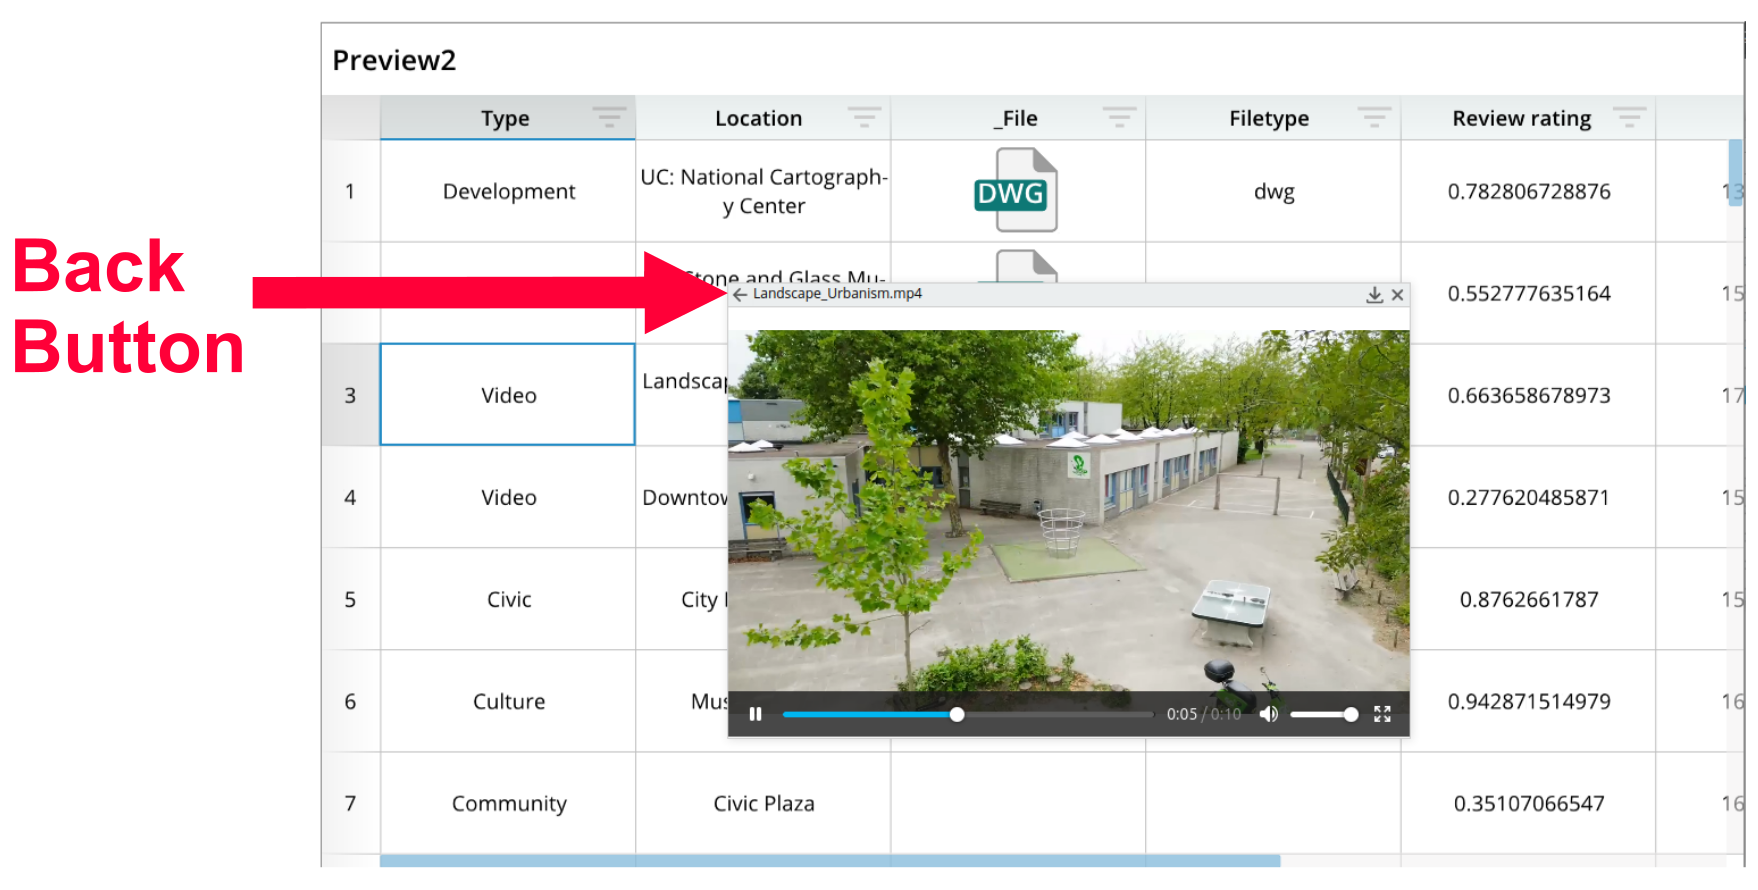Click the DWG file icon in row 1
The height and width of the screenshot is (890, 1758).
tap(1015, 190)
